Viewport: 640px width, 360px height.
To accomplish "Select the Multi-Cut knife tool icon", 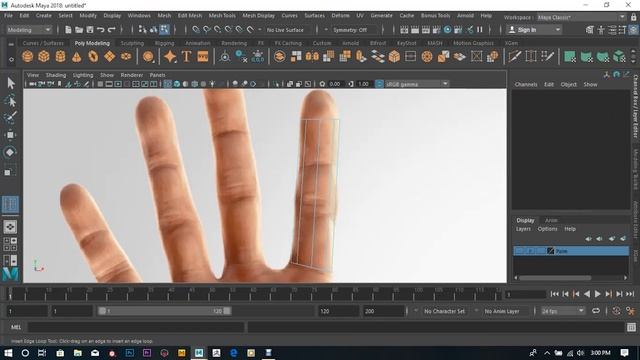I will (x=514, y=56).
